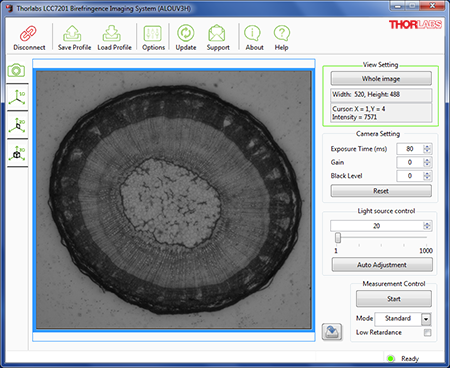This screenshot has width=450, height=368.
Task: Open the Mode dropdown arrow
Action: [x=426, y=319]
